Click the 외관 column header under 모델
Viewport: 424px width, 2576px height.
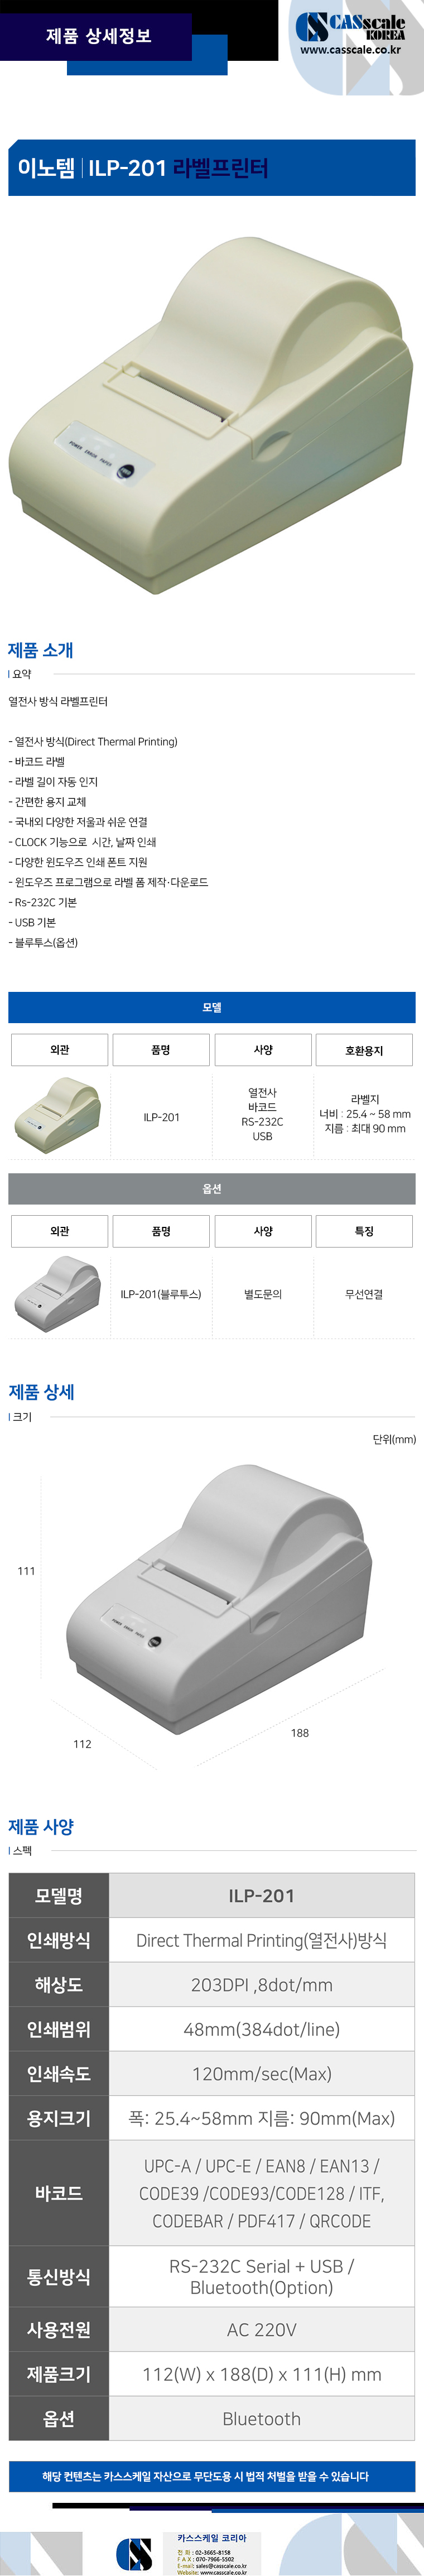[60, 1050]
